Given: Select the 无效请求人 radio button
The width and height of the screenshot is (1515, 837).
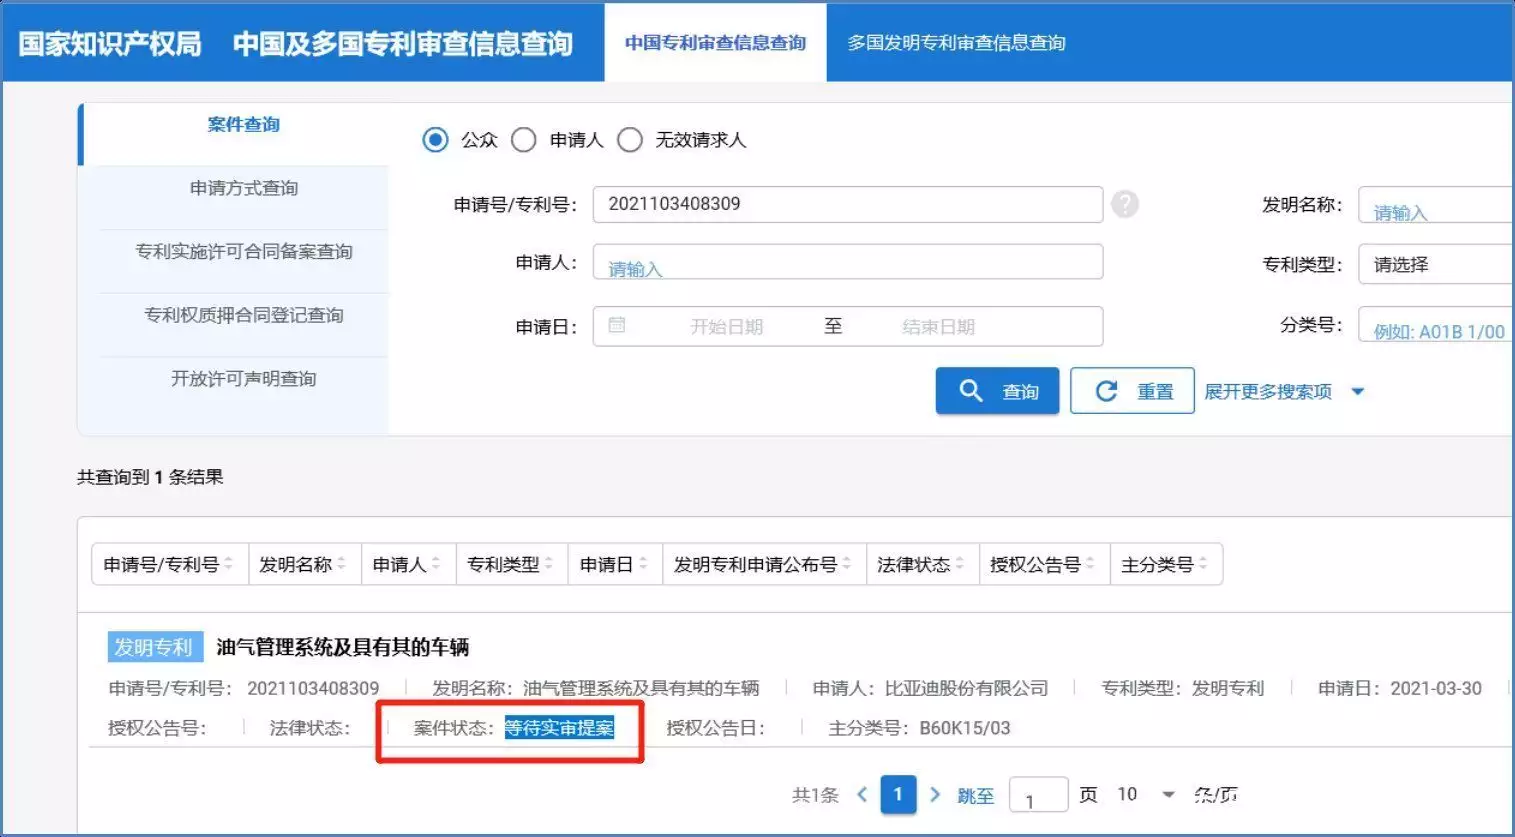Looking at the screenshot, I should (x=630, y=140).
